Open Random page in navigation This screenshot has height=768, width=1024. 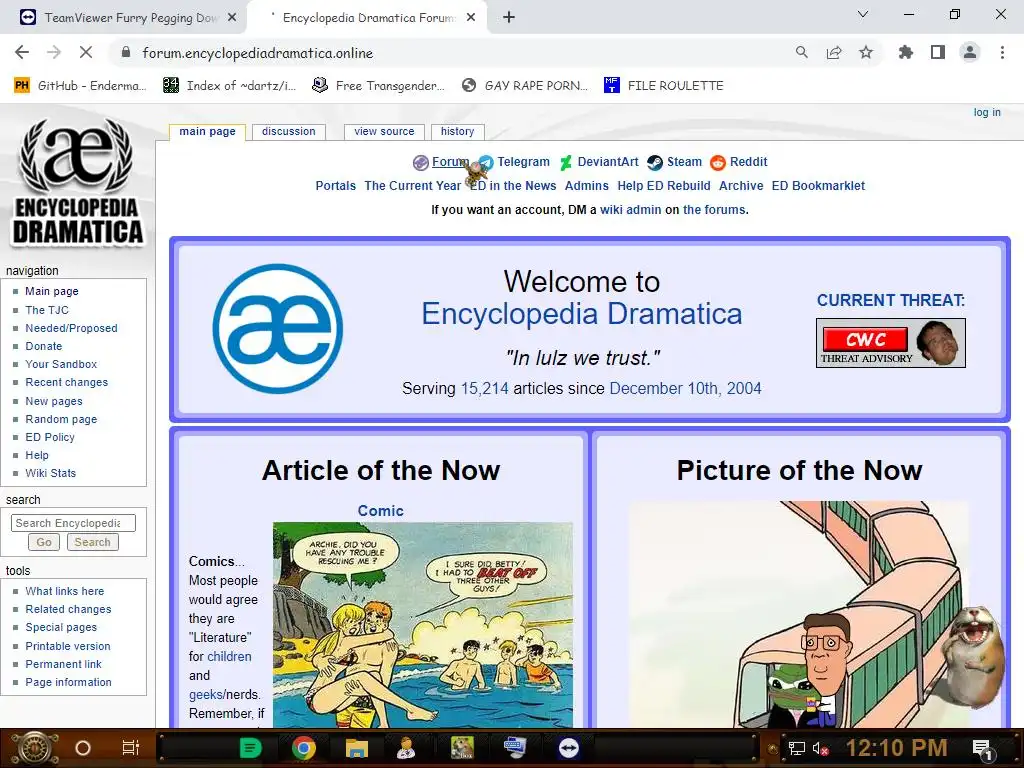[x=61, y=419]
